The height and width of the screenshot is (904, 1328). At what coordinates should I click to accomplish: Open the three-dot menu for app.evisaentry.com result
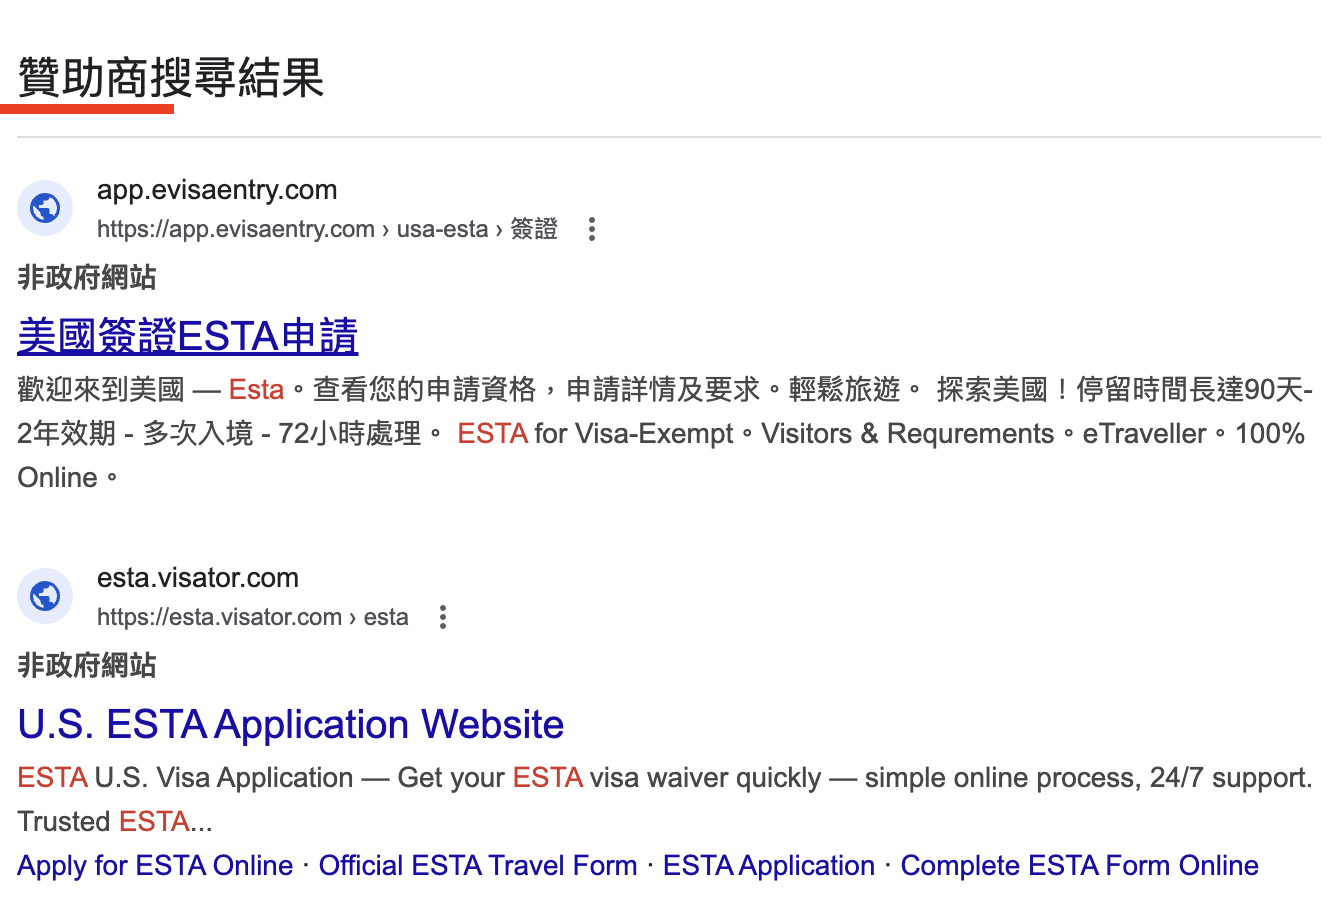[x=592, y=229]
